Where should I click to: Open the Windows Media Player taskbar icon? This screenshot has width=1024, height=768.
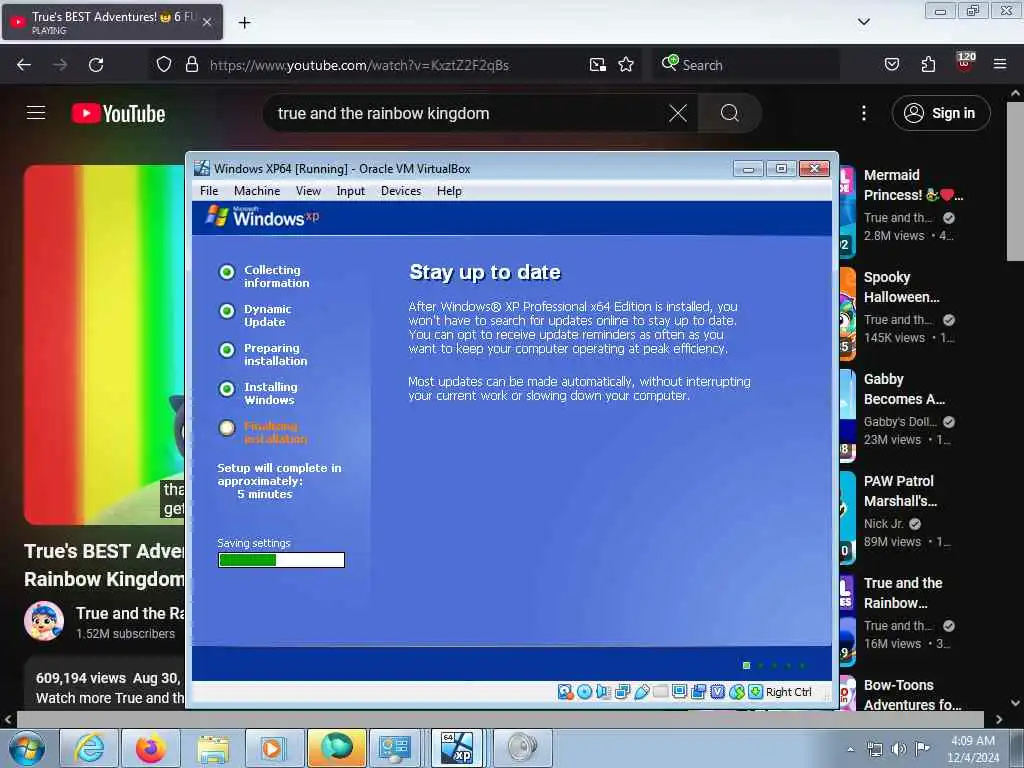click(274, 748)
